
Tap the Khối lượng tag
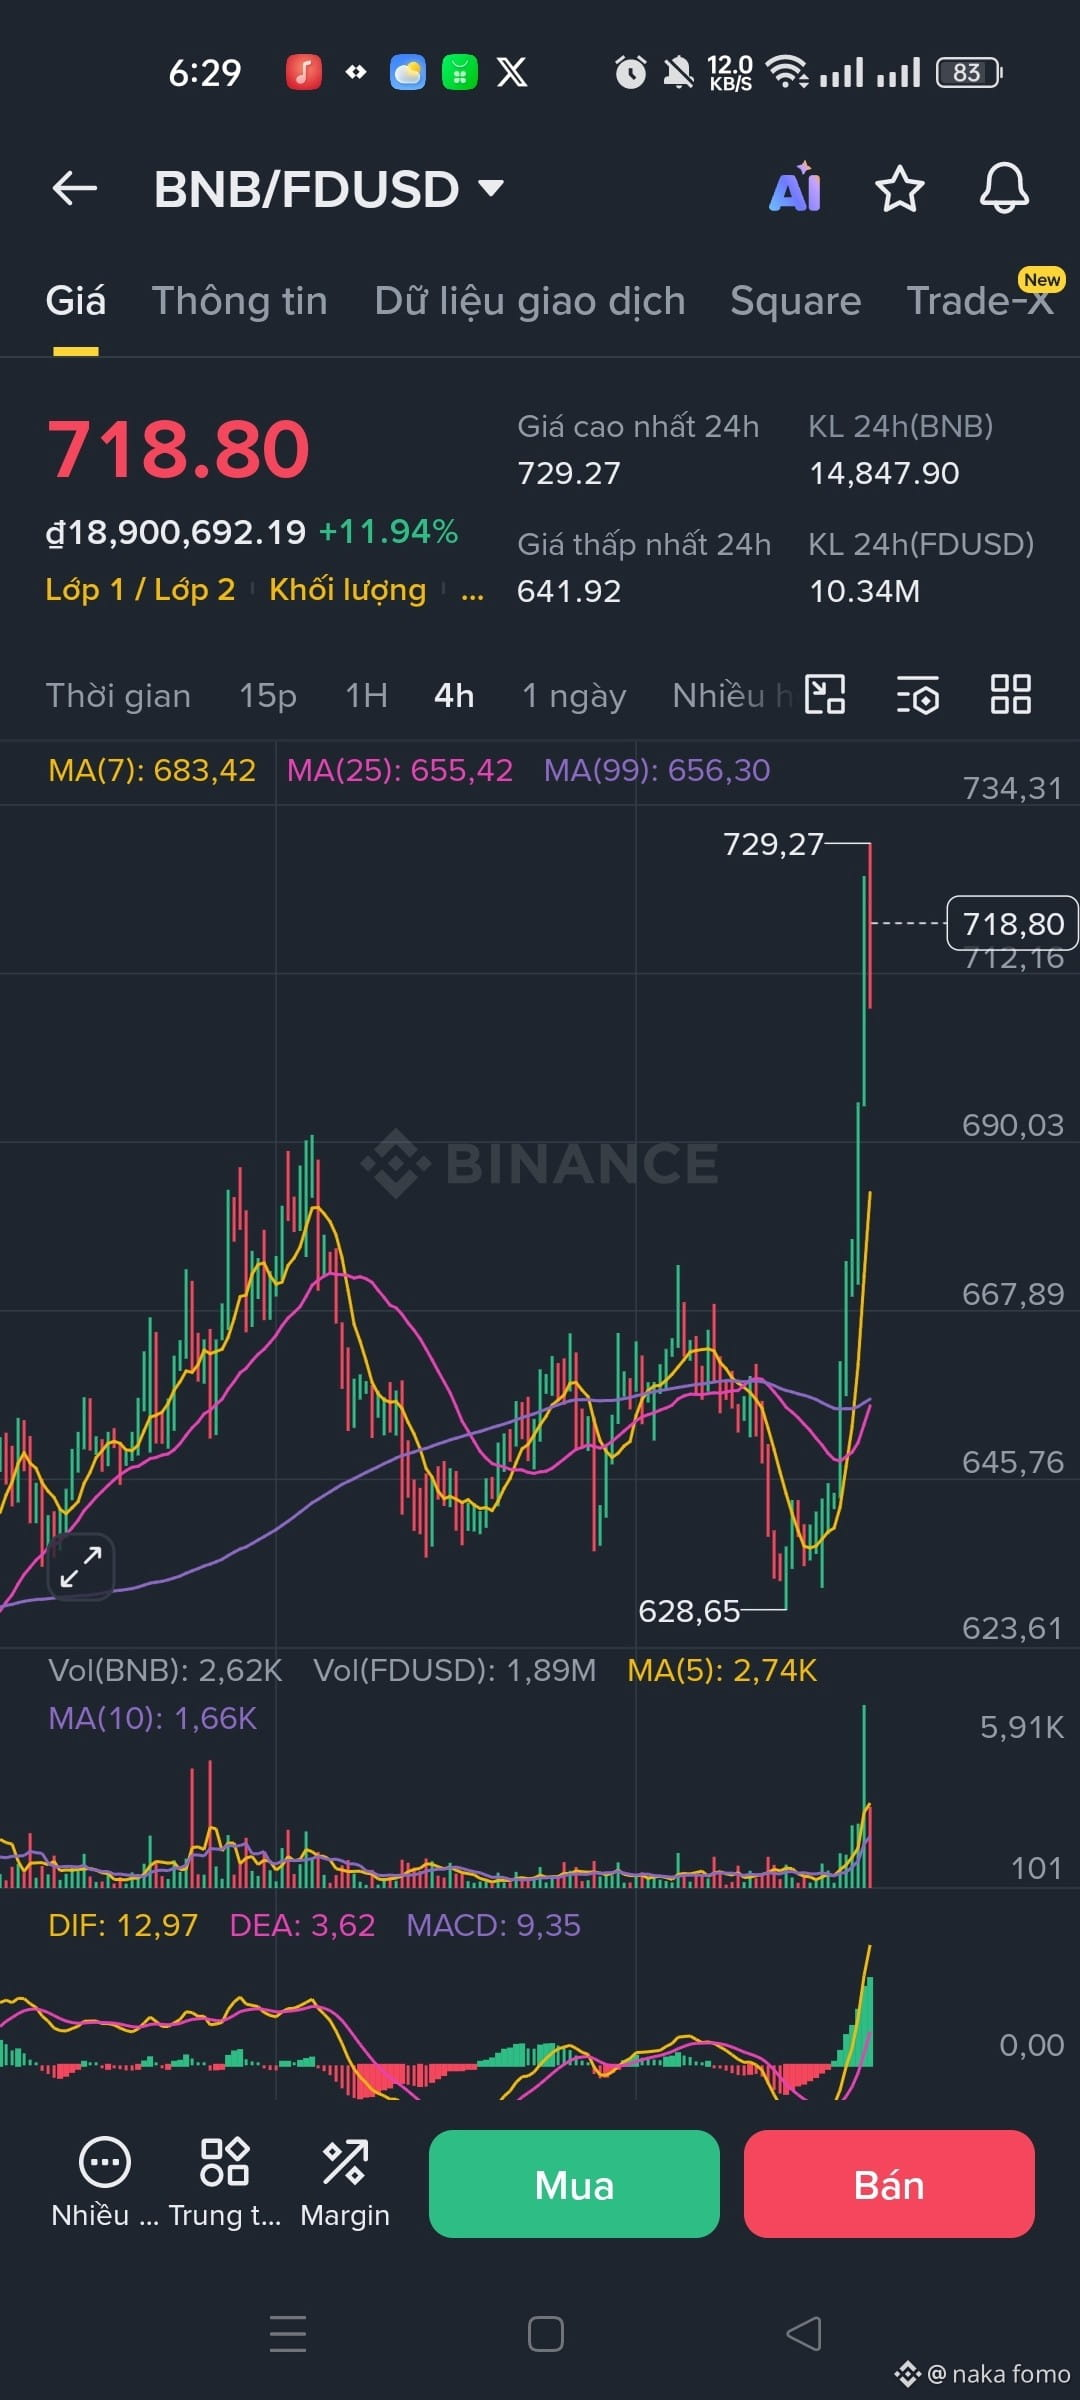click(x=348, y=590)
